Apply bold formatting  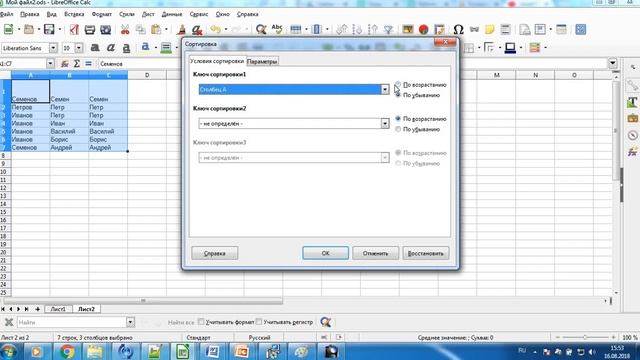click(x=95, y=48)
